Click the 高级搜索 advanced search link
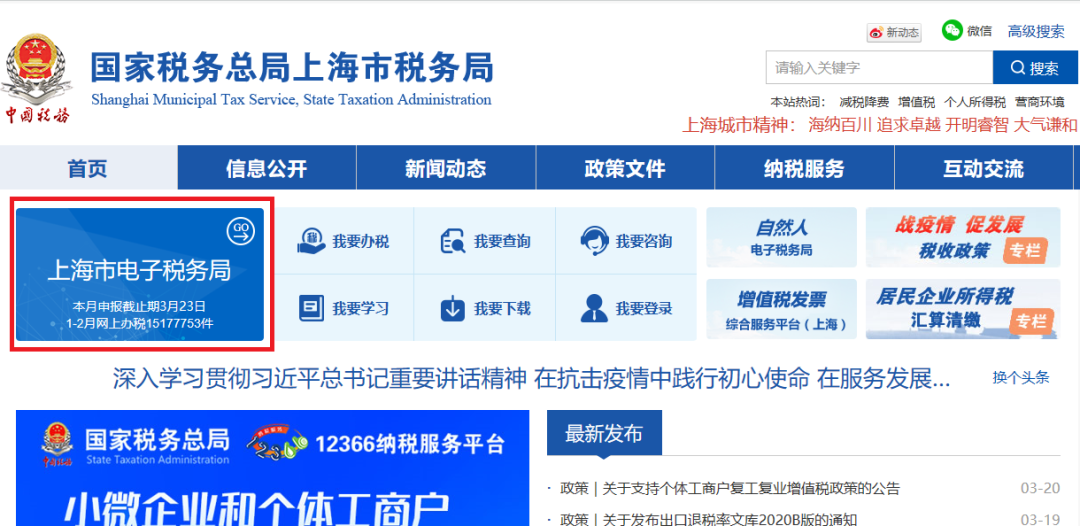This screenshot has width=1080, height=526. pos(1036,32)
